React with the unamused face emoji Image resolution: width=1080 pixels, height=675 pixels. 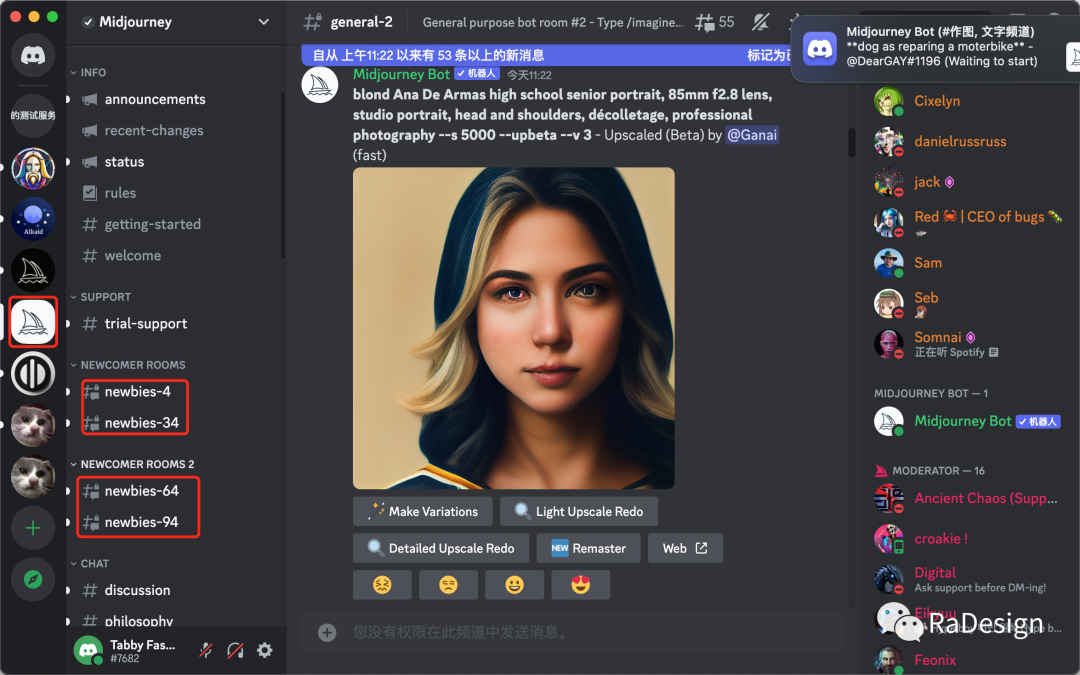click(x=448, y=585)
